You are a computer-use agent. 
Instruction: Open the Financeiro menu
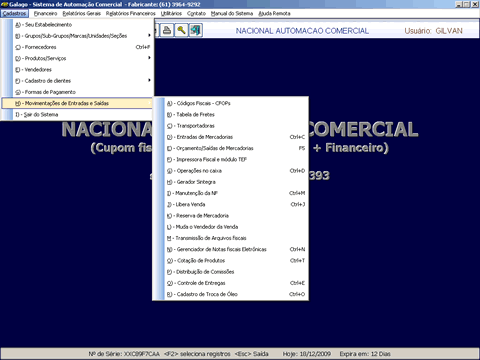(x=45, y=13)
